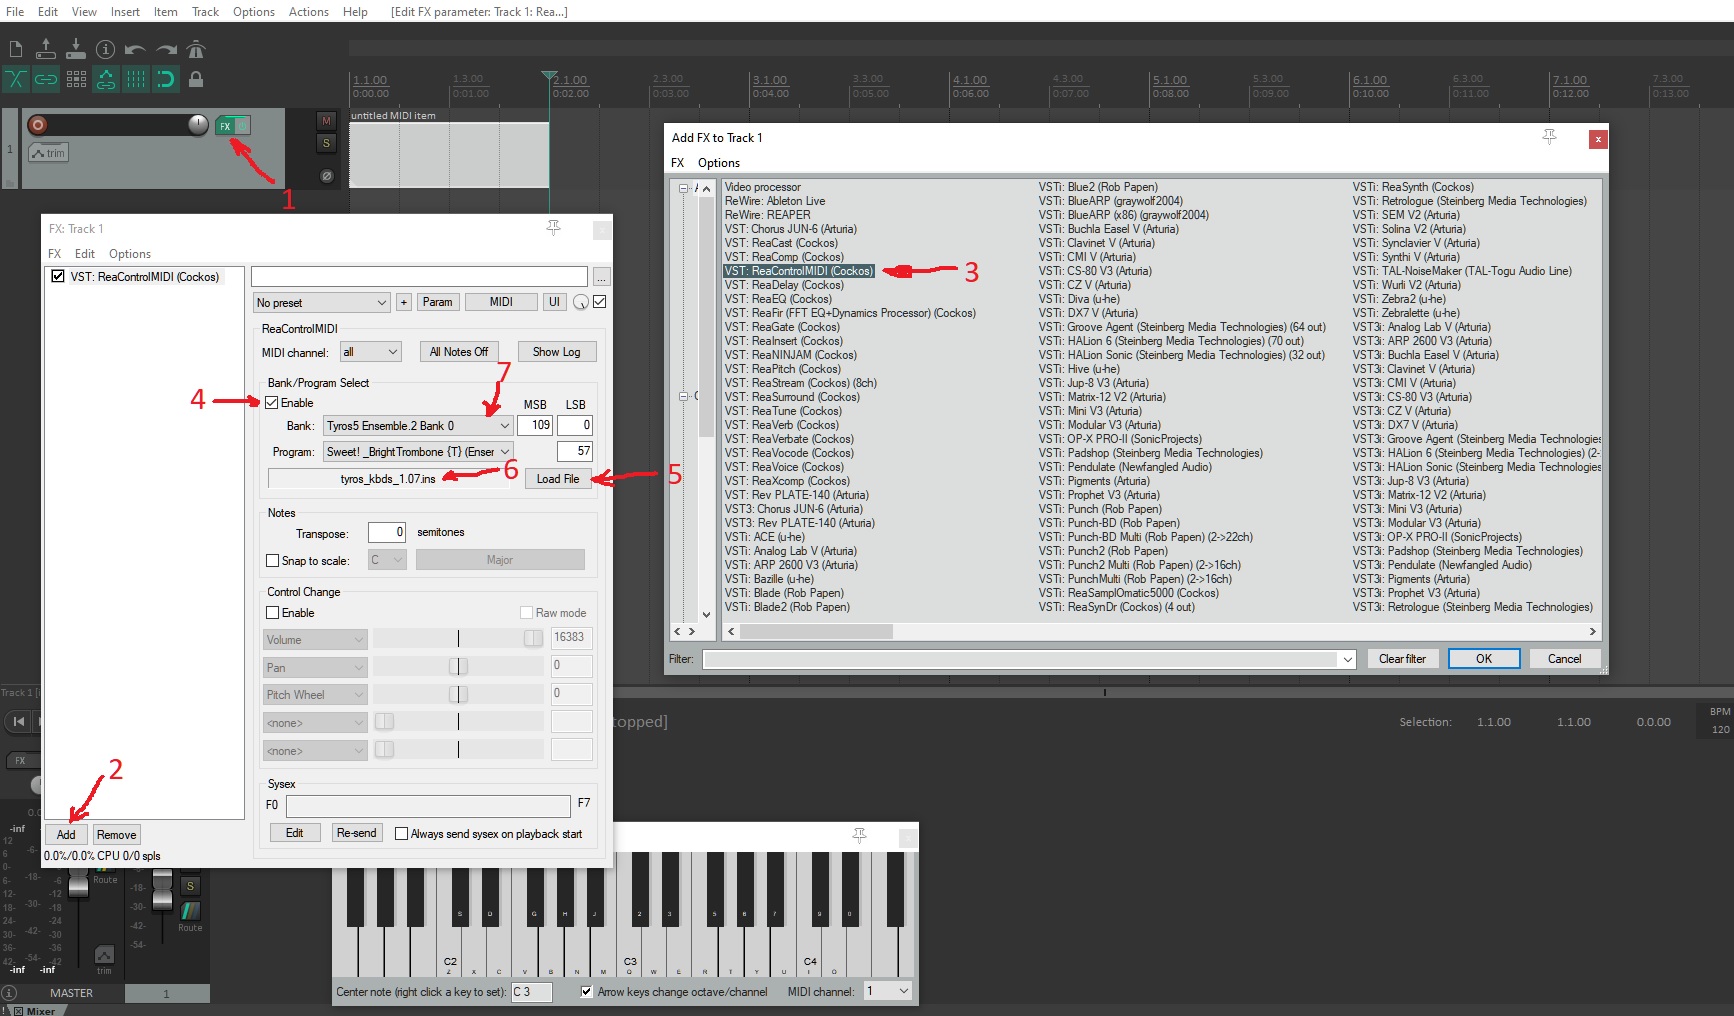The height and width of the screenshot is (1016, 1734).
Task: Enable the Control Change checkbox
Action: point(272,613)
